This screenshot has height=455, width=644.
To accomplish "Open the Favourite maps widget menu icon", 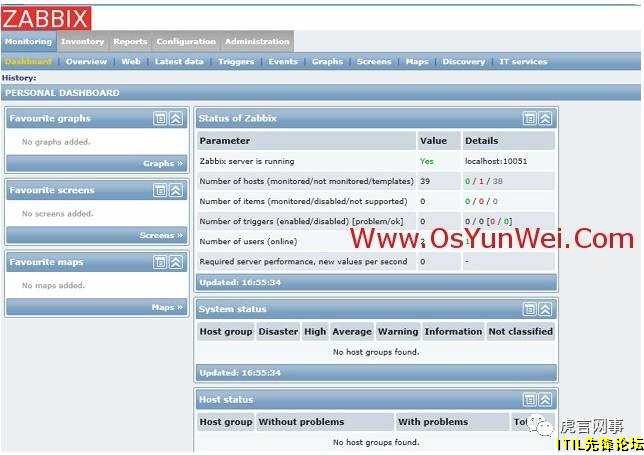I will (160, 262).
